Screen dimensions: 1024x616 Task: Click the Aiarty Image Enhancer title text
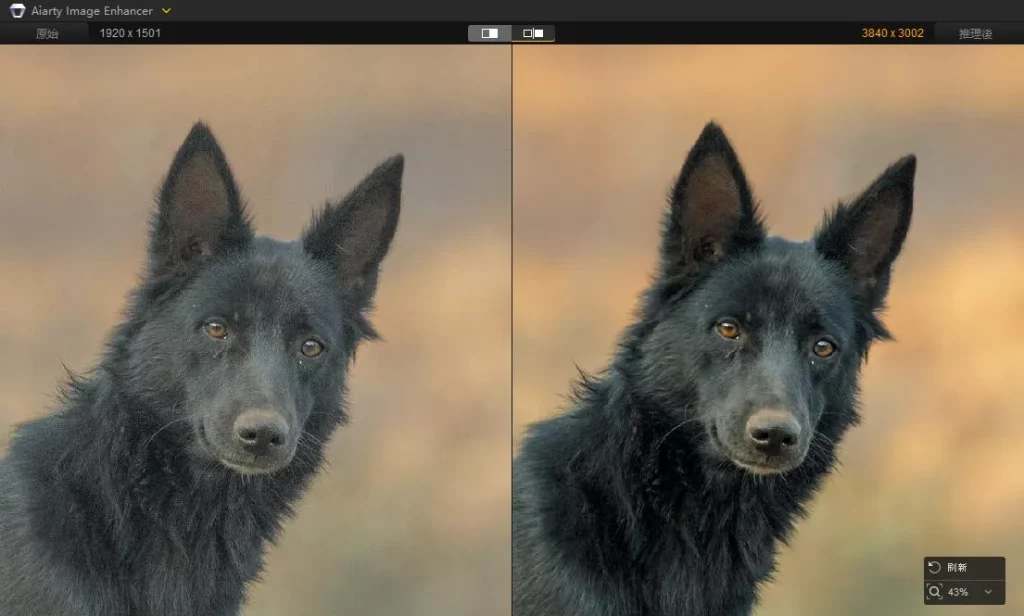tap(91, 11)
